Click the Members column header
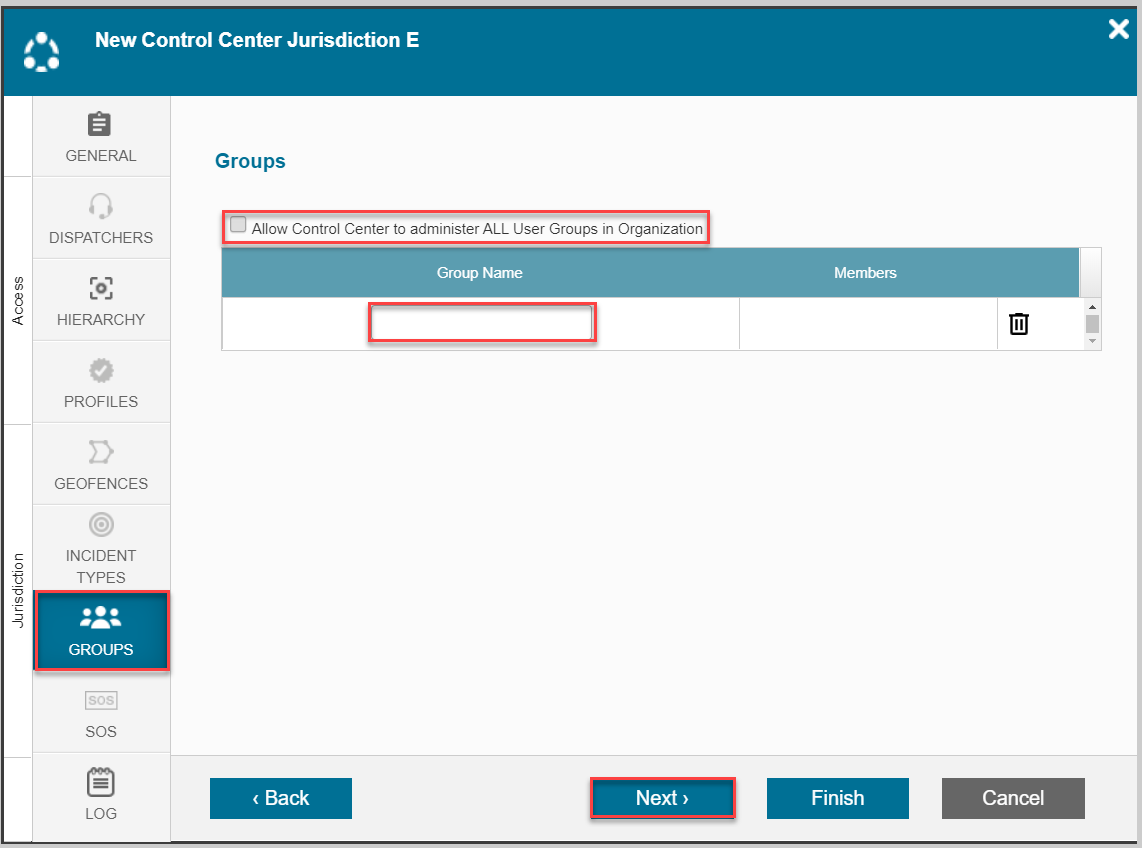This screenshot has width=1142, height=848. coord(865,273)
